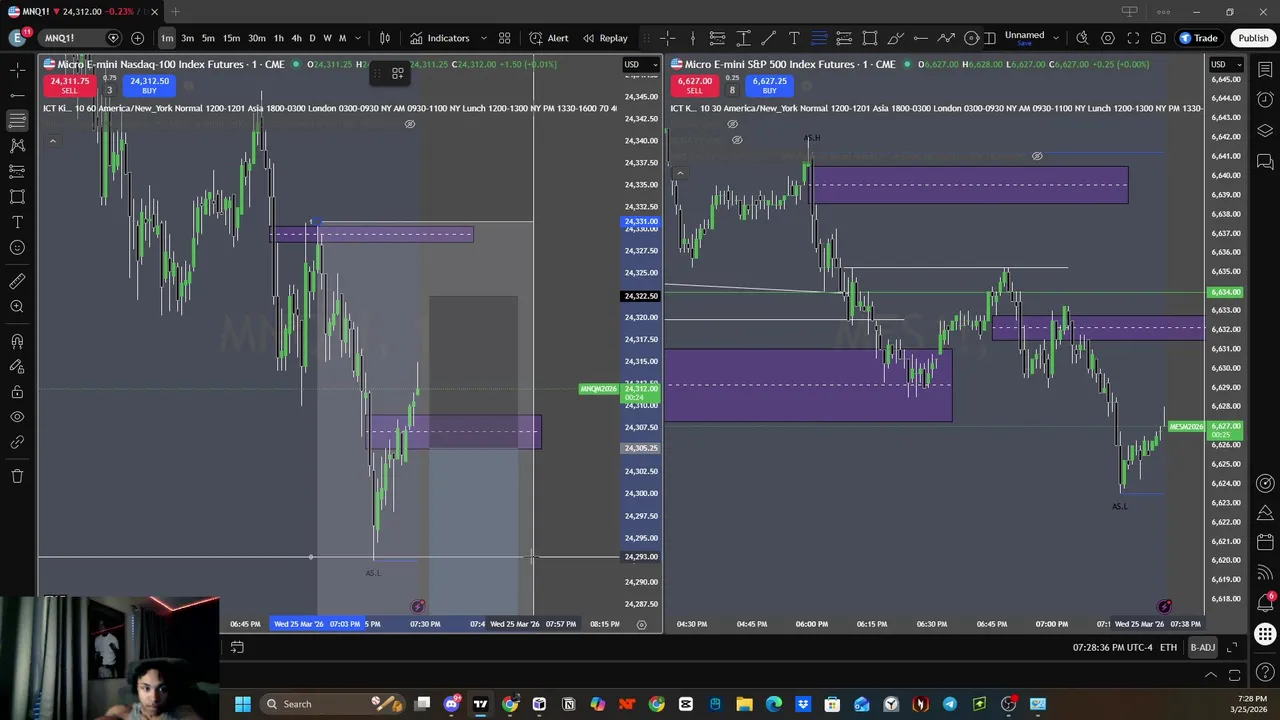This screenshot has height=720, width=1280.
Task: Expand the timeframe intervals dropdown
Action: pyautogui.click(x=358, y=38)
